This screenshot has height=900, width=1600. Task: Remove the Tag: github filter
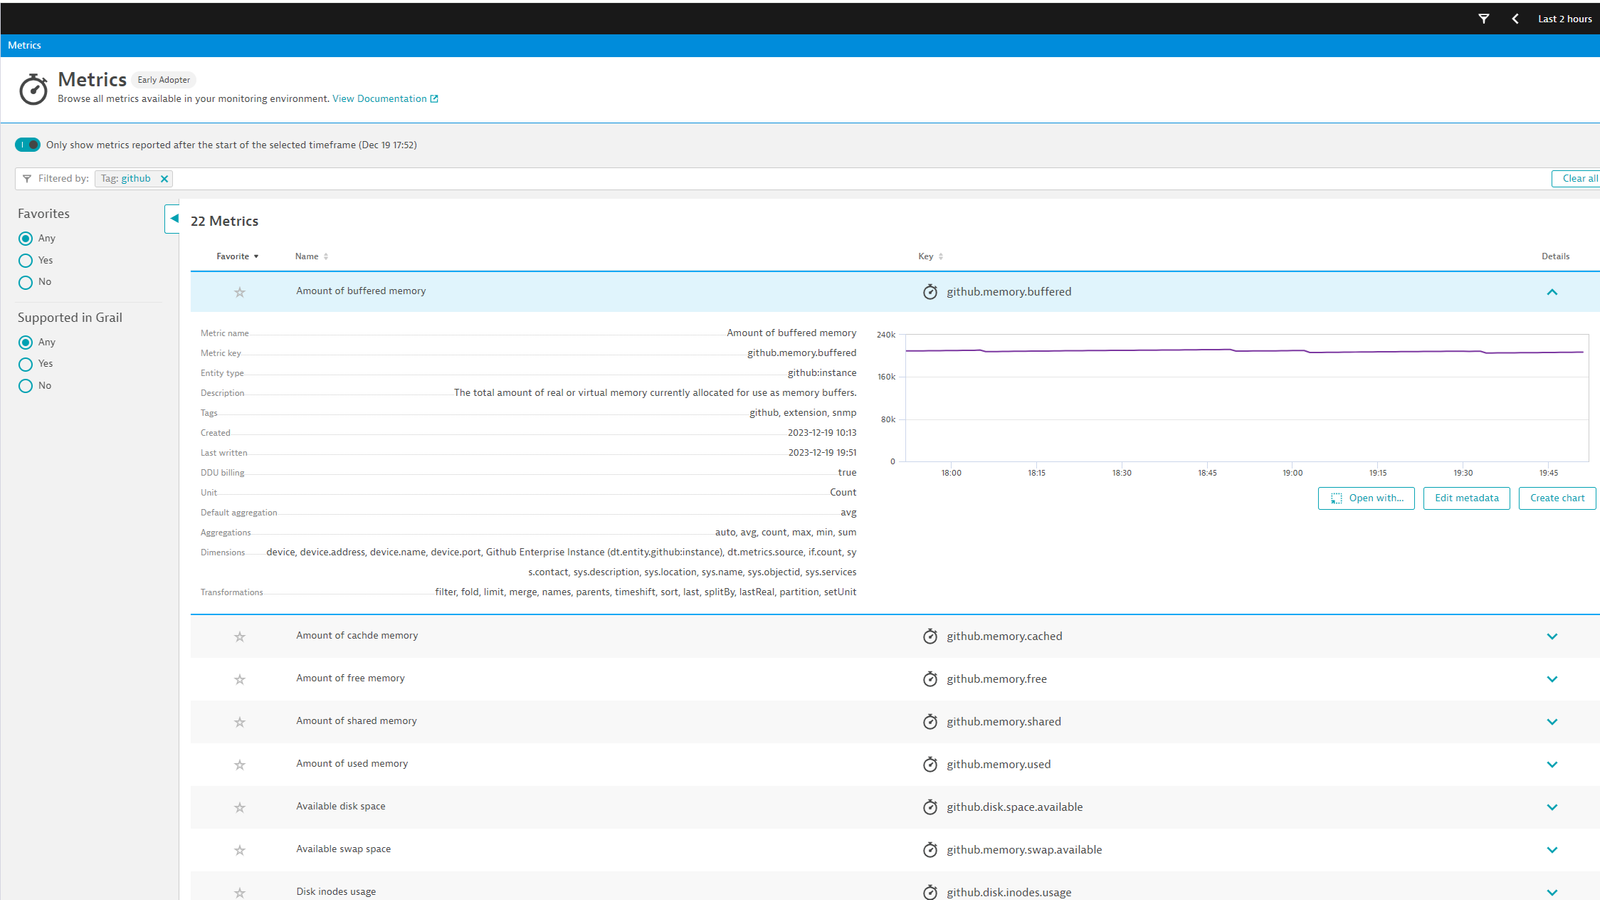tap(164, 179)
